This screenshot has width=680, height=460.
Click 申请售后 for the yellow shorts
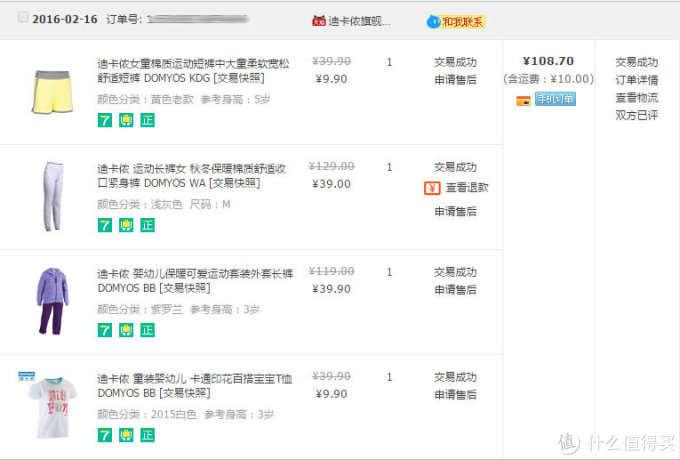tap(455, 80)
